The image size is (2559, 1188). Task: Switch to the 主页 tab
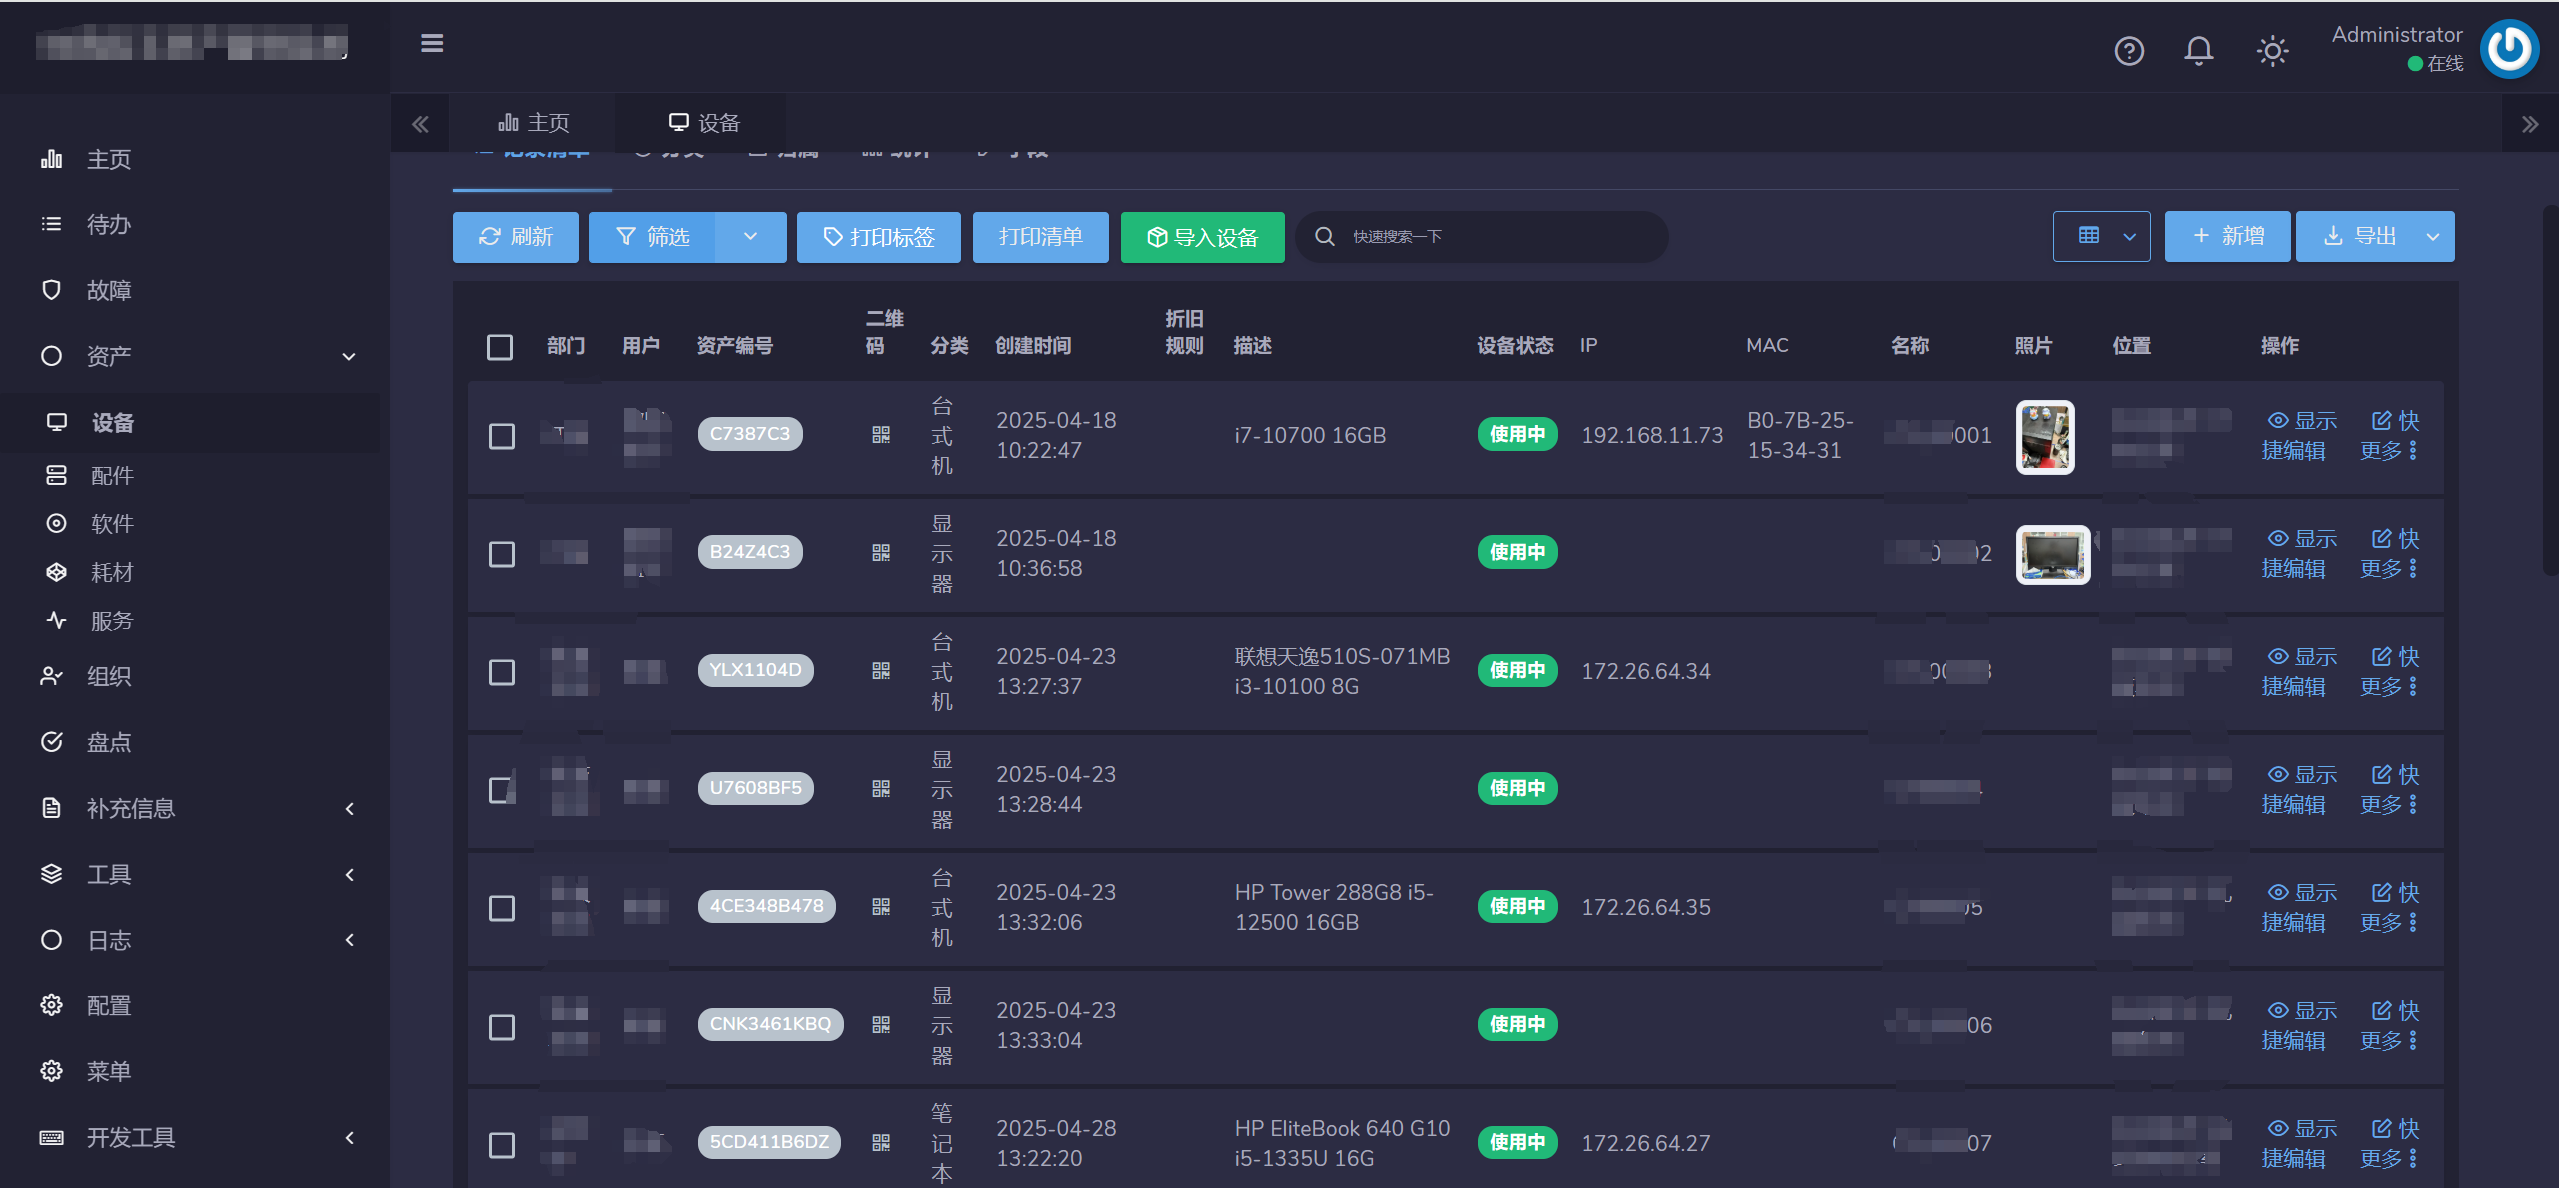(534, 123)
